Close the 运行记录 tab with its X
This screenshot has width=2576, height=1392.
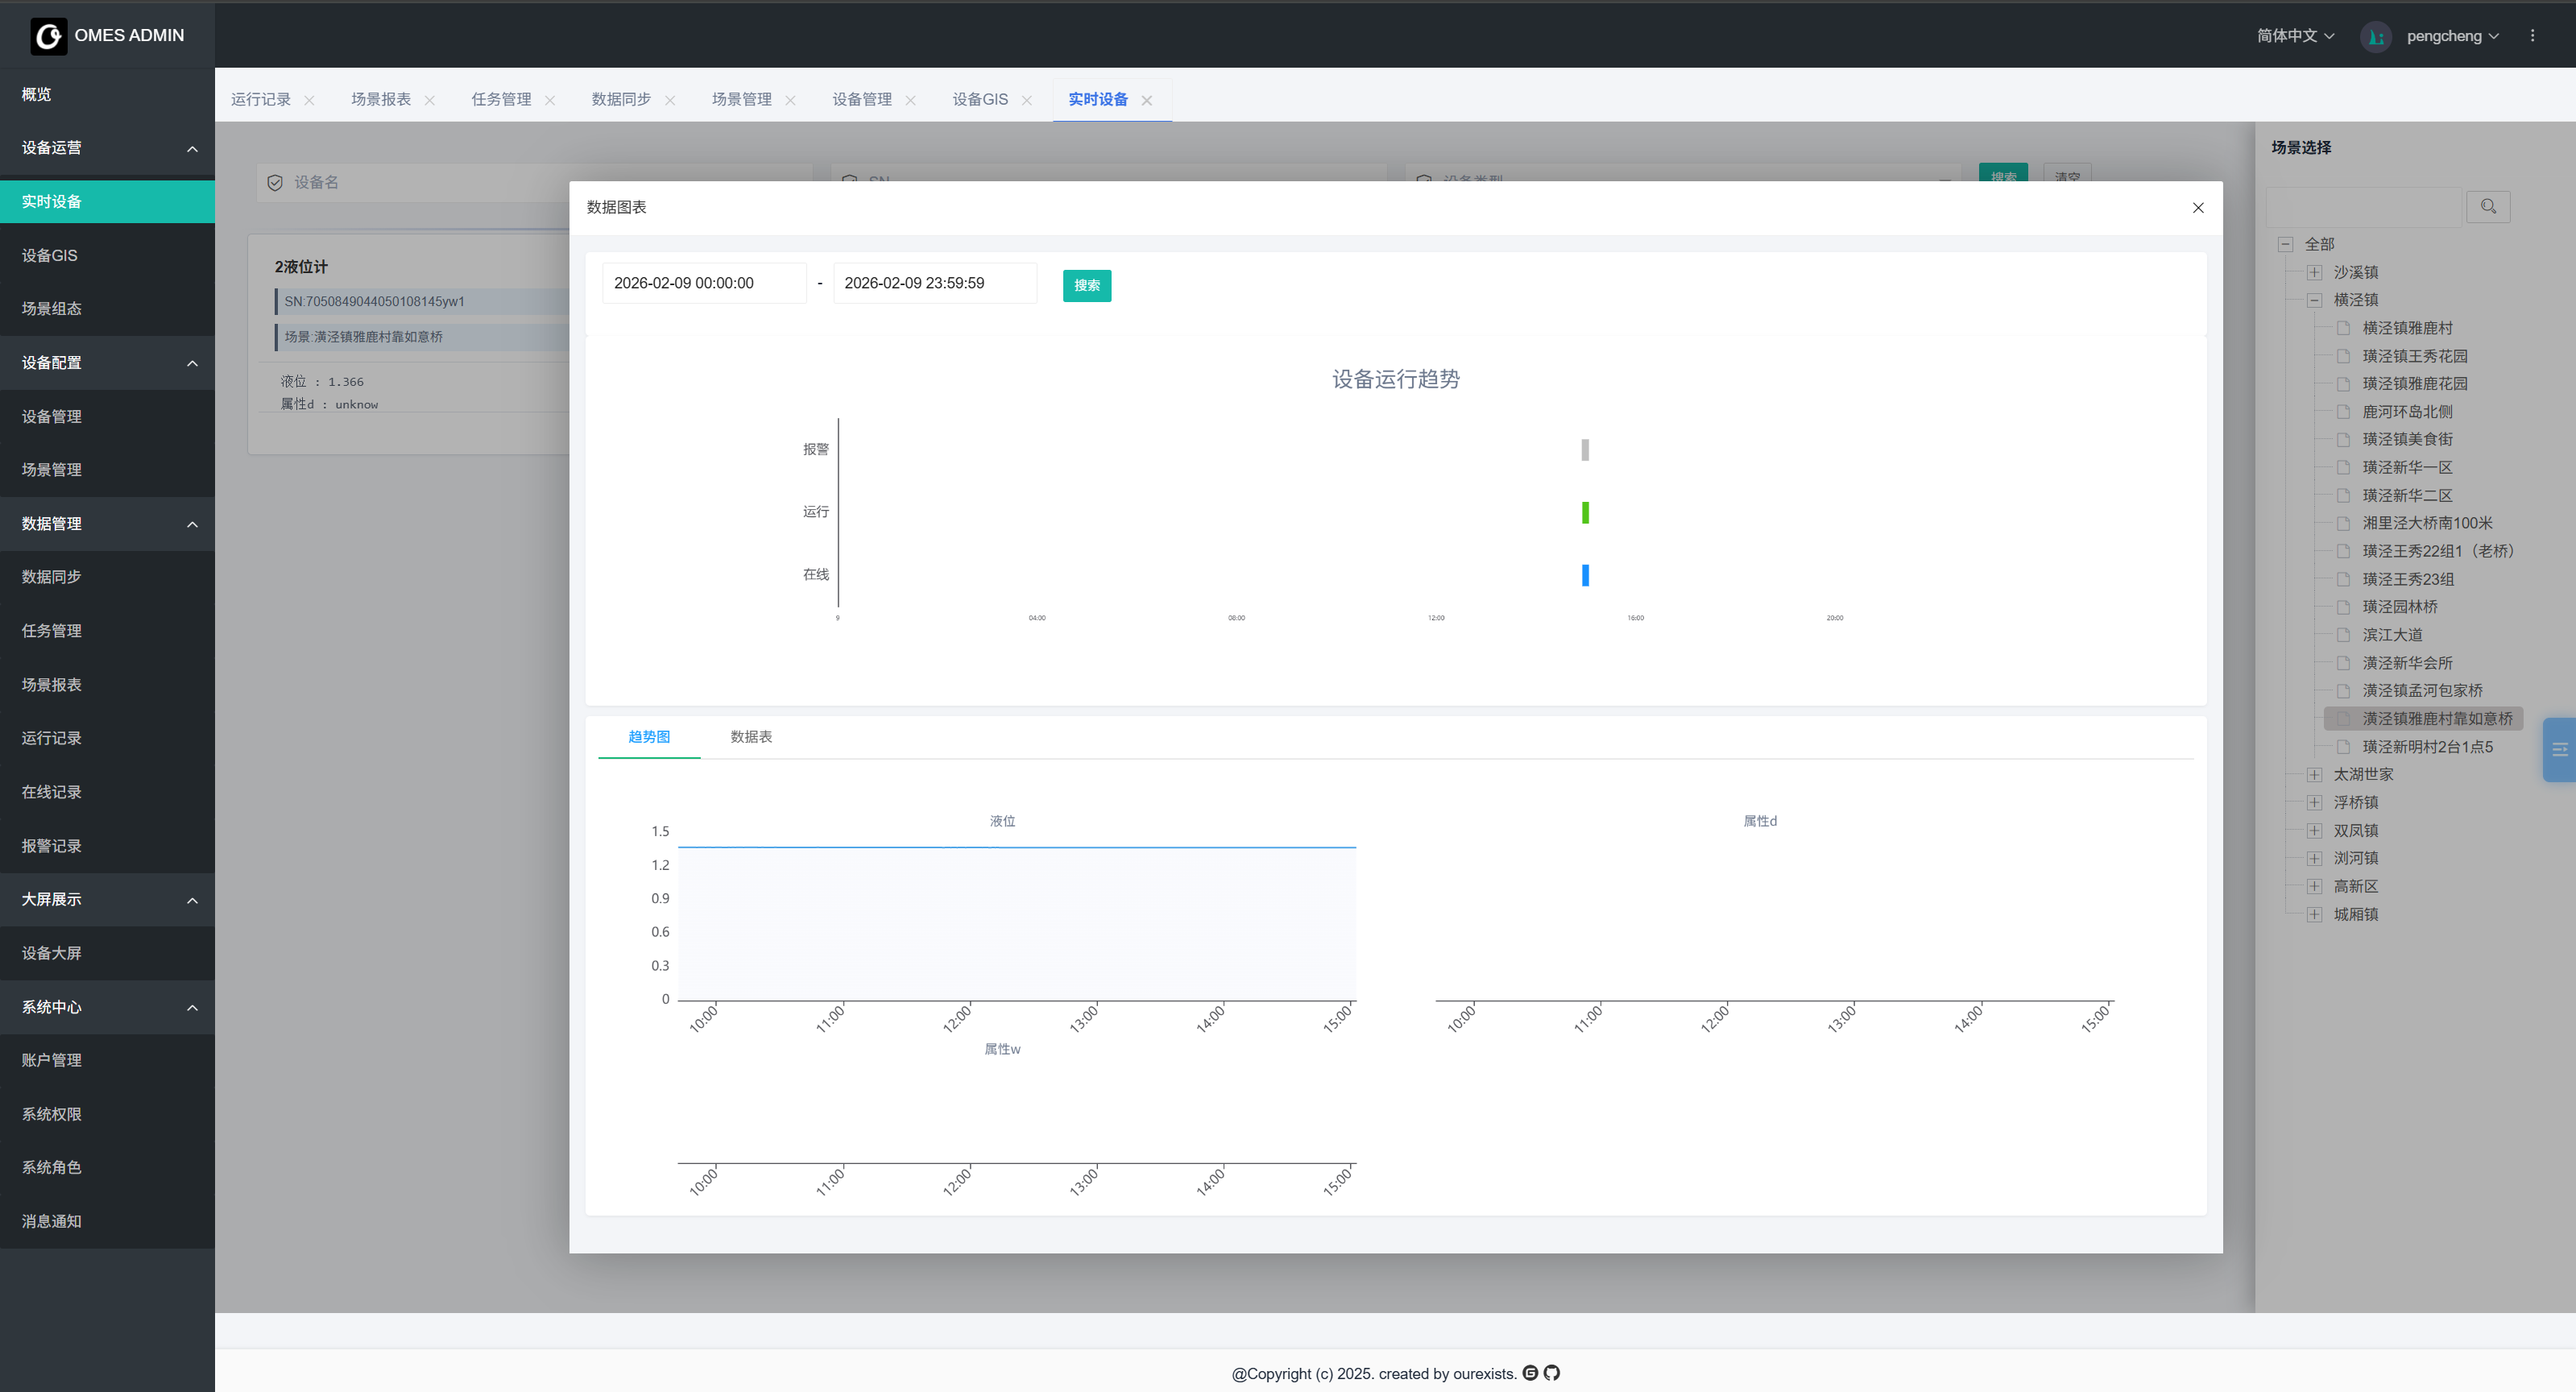tap(309, 100)
